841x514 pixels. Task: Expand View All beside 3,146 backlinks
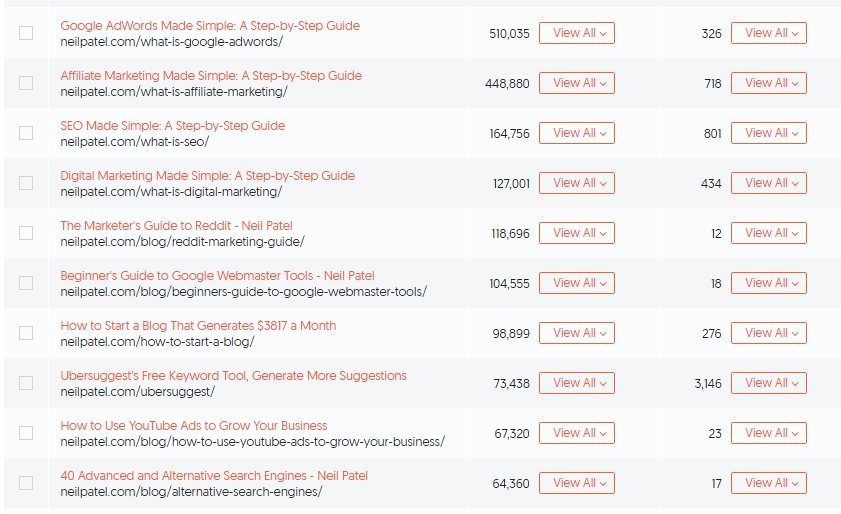pos(769,383)
